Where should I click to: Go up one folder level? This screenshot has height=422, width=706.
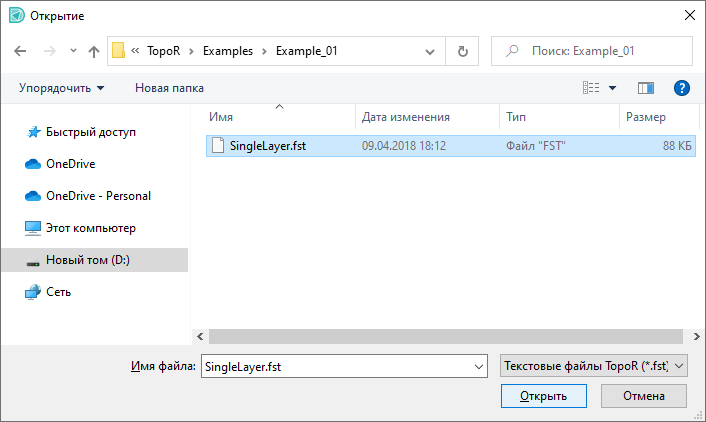point(94,51)
